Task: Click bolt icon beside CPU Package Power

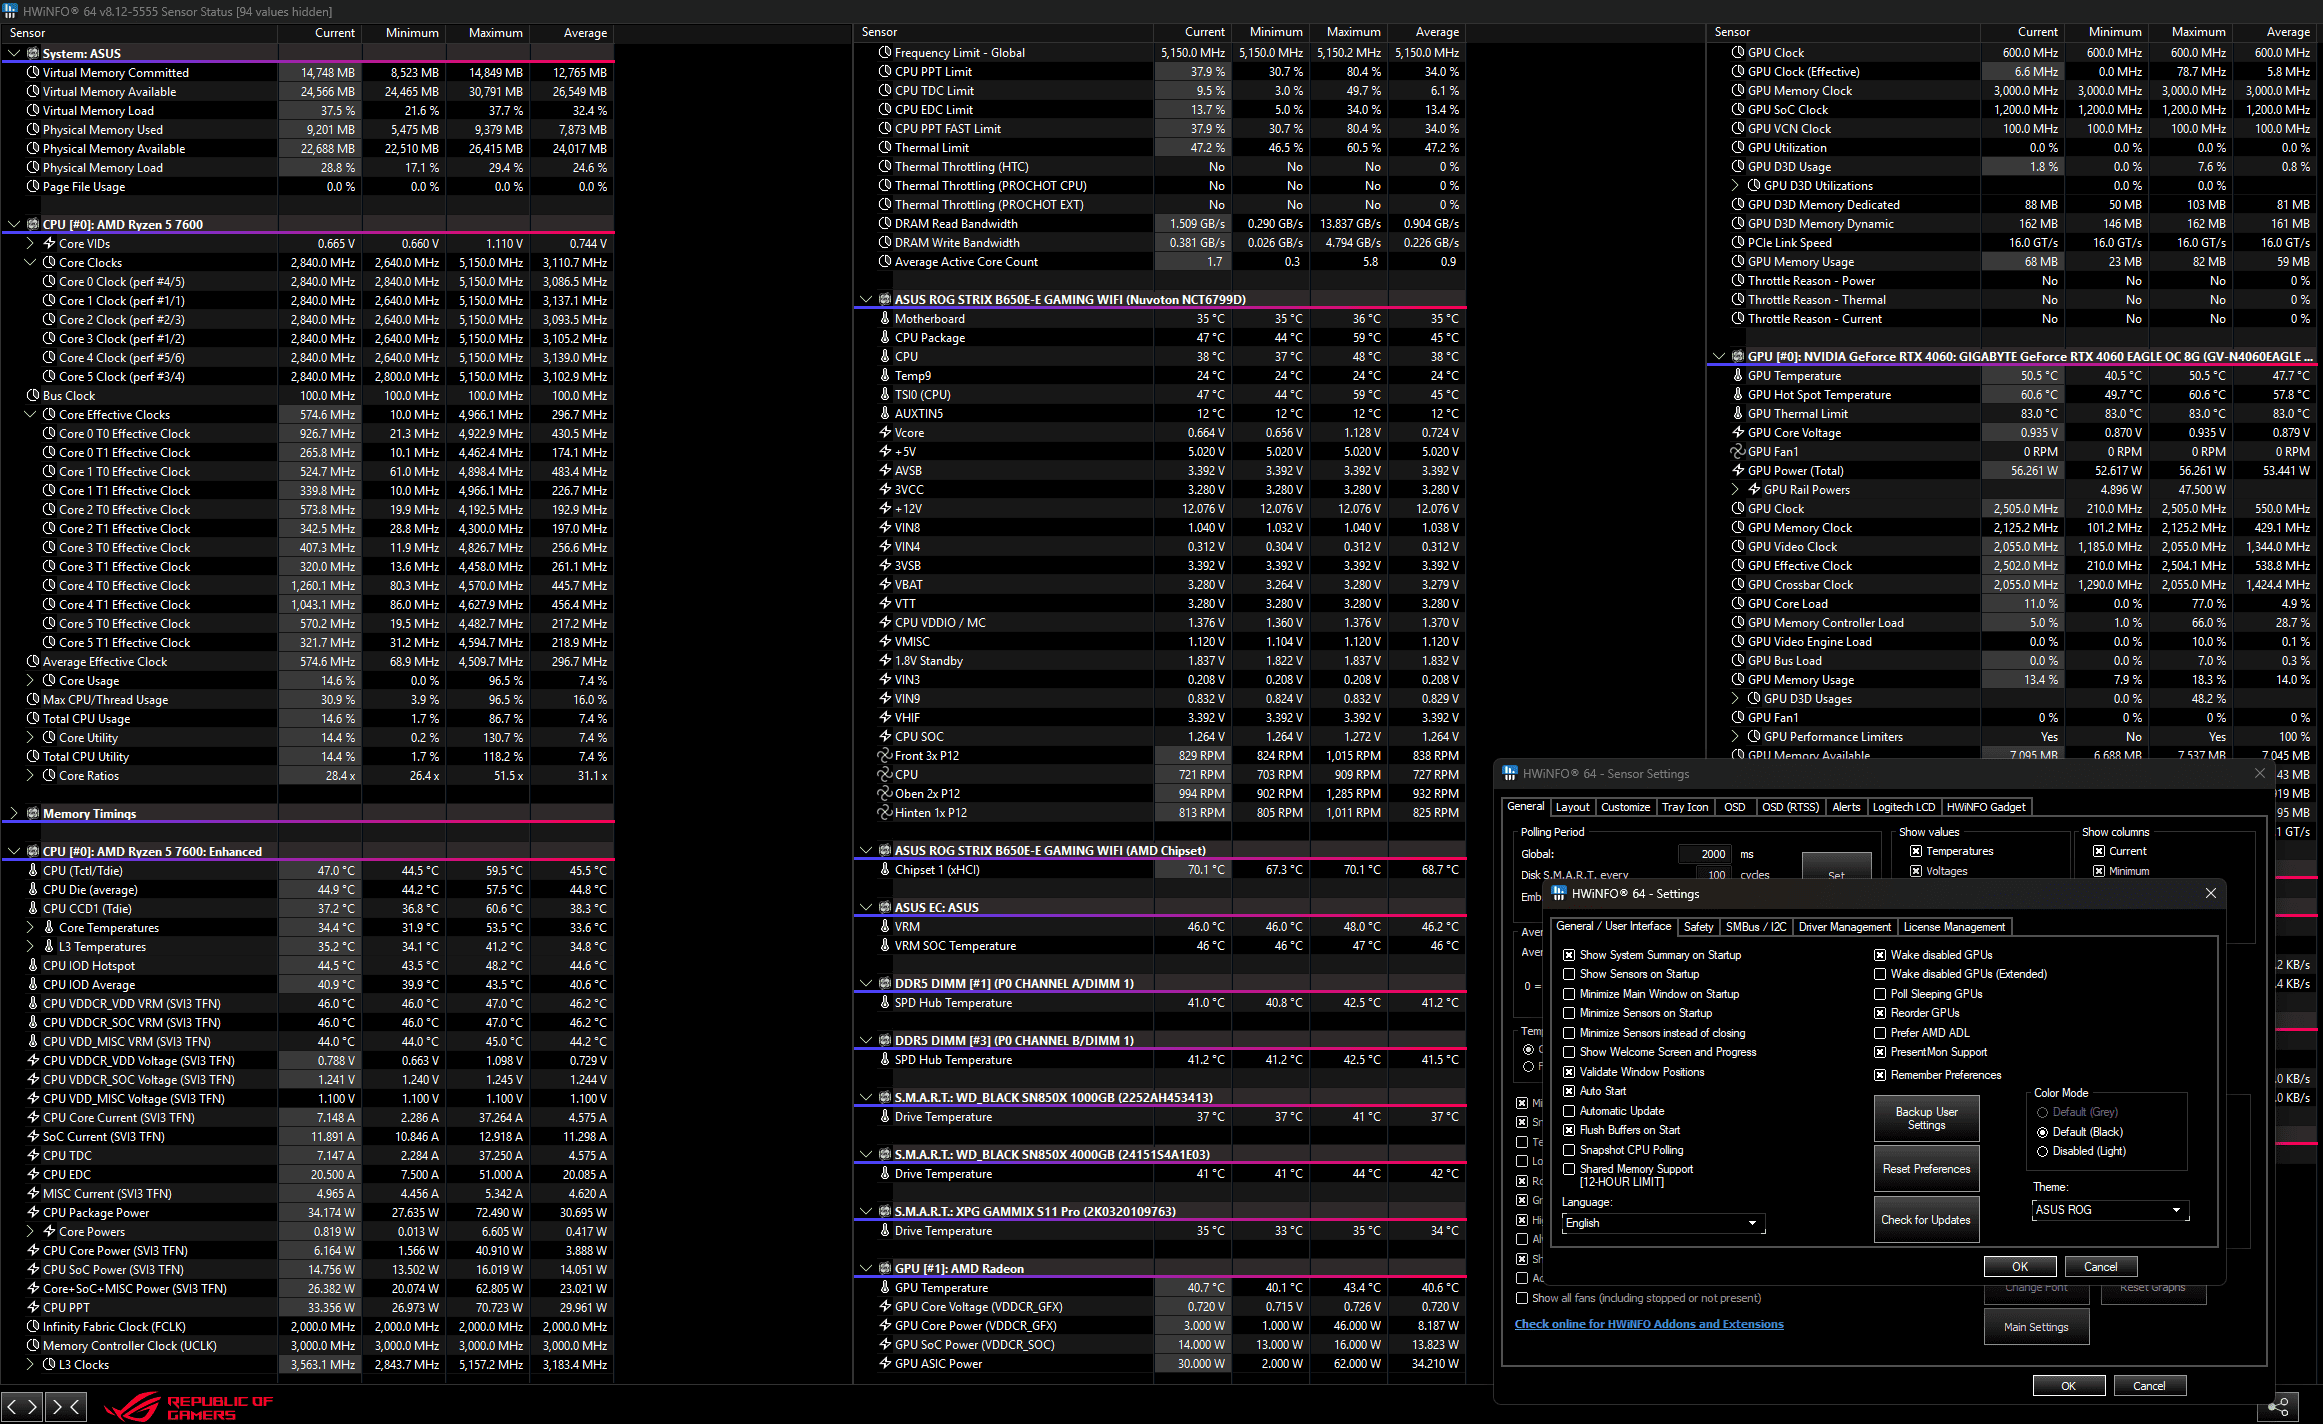Action: click(33, 1212)
